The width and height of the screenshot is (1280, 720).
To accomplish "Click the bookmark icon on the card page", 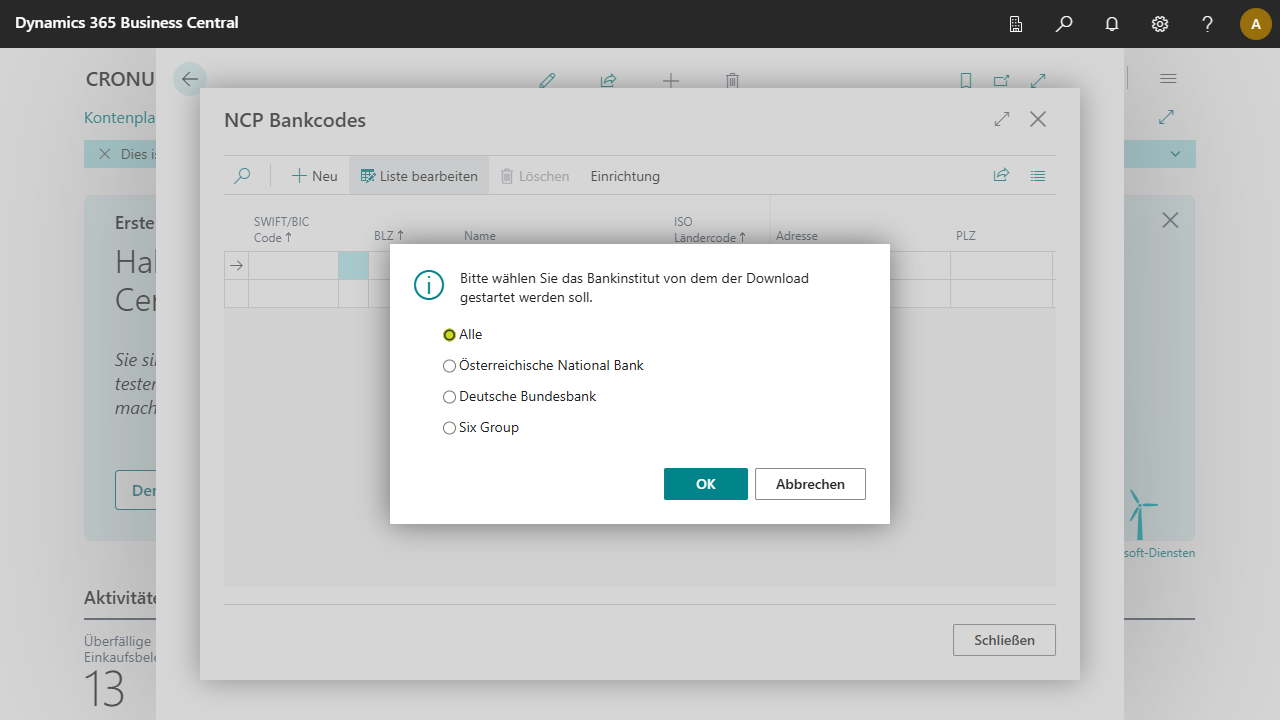I will click(966, 81).
